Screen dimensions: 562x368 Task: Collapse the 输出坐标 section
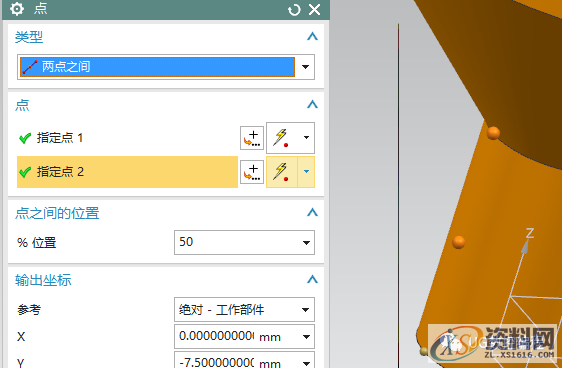click(312, 279)
